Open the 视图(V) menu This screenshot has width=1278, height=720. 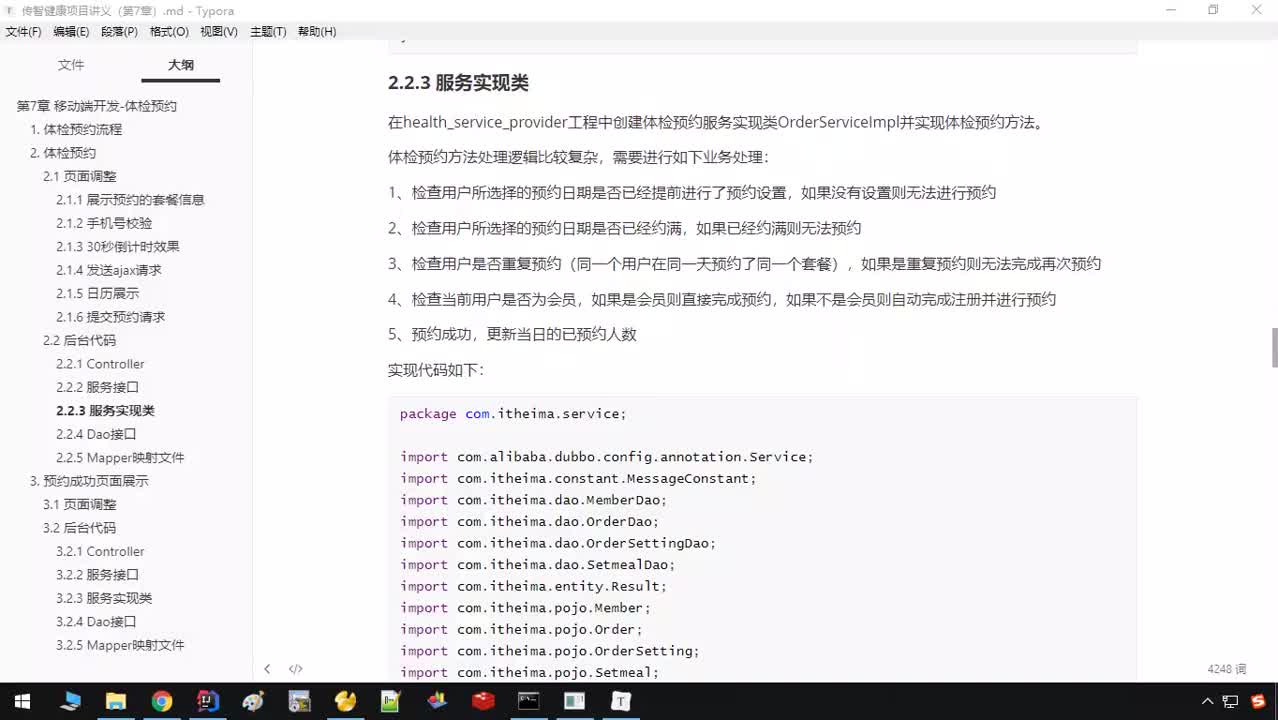(x=219, y=32)
